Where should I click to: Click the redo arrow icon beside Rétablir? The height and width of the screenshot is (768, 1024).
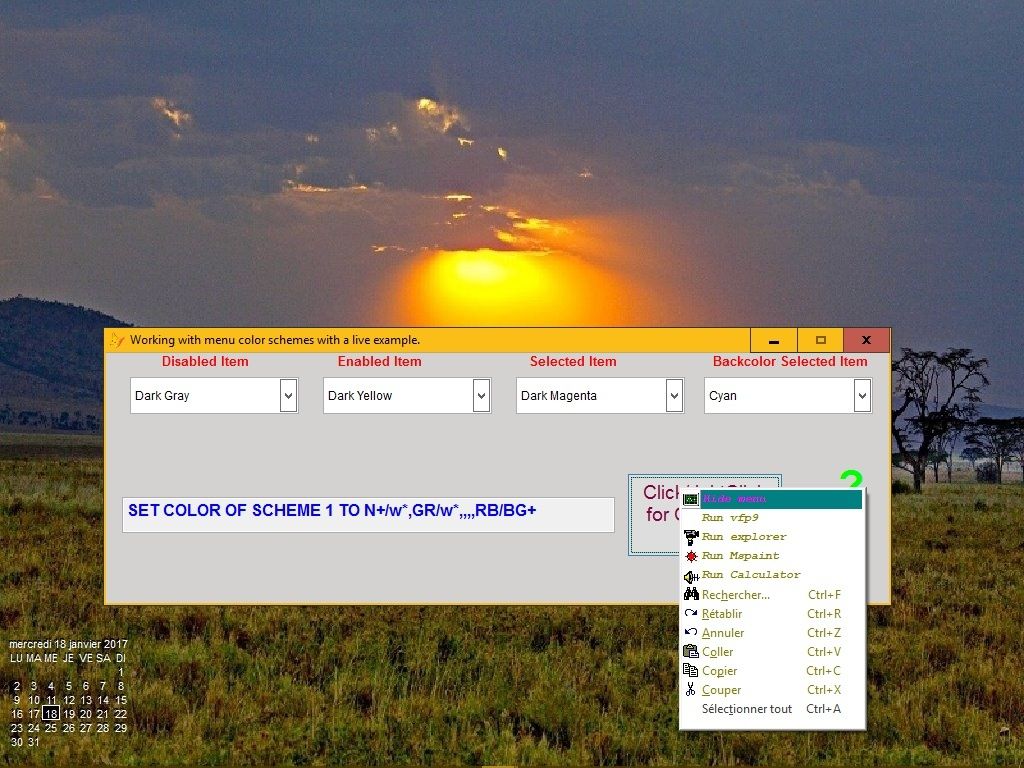(690, 613)
